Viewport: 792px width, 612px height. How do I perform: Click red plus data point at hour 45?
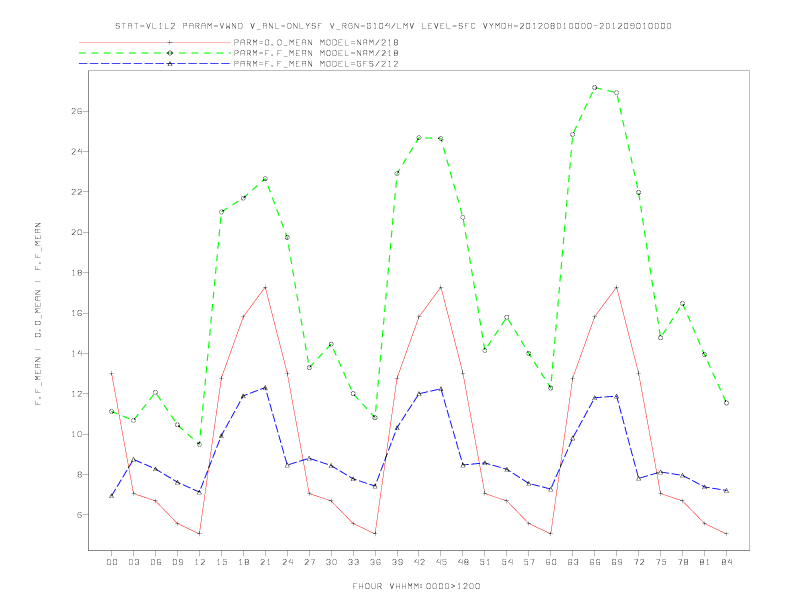(x=441, y=287)
